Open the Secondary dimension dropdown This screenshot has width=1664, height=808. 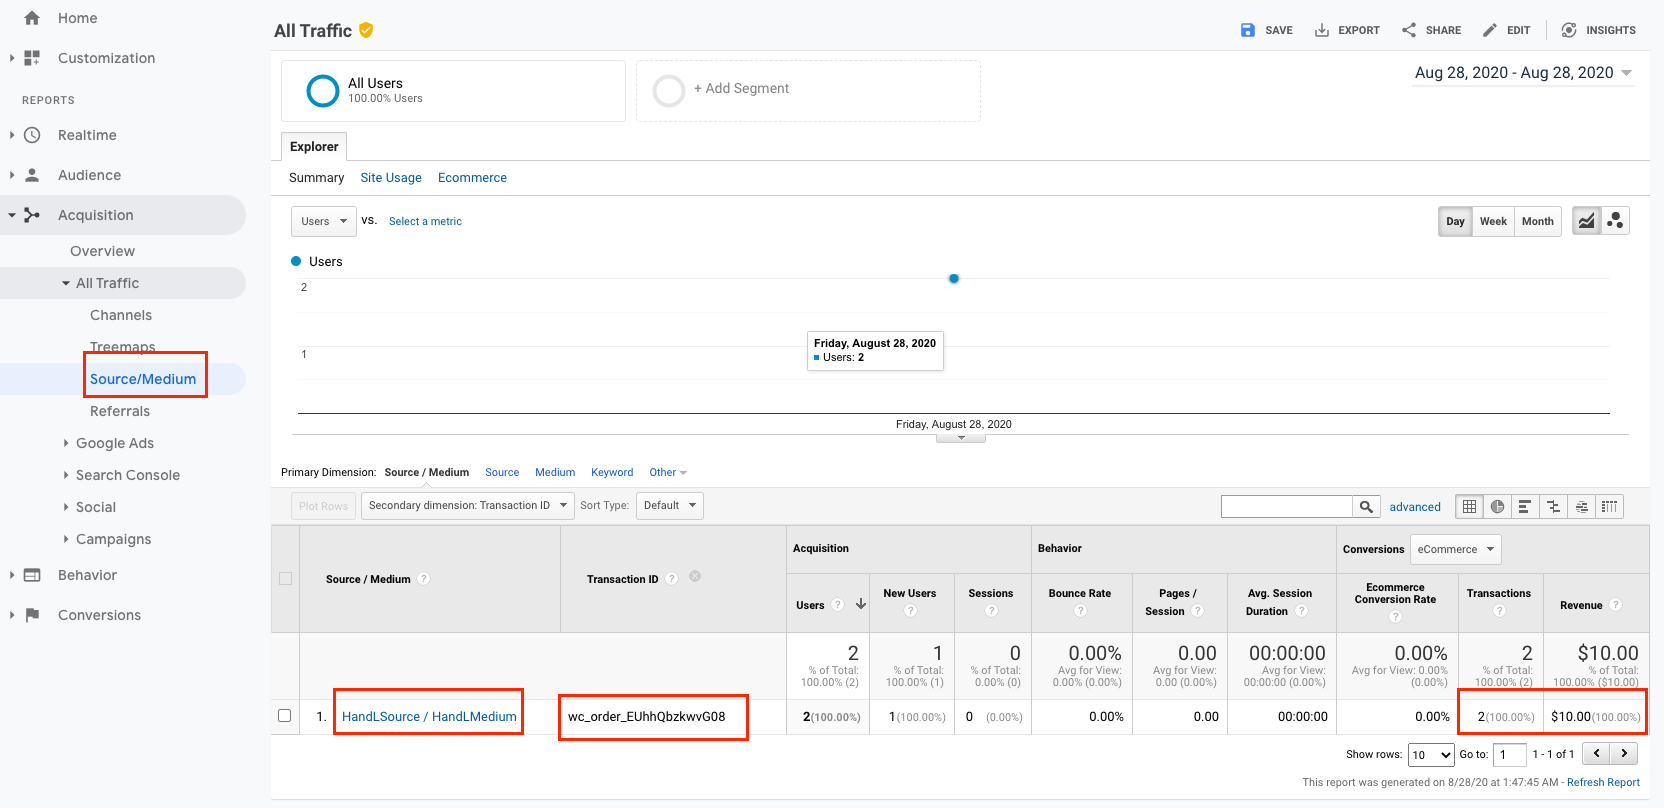pos(467,506)
